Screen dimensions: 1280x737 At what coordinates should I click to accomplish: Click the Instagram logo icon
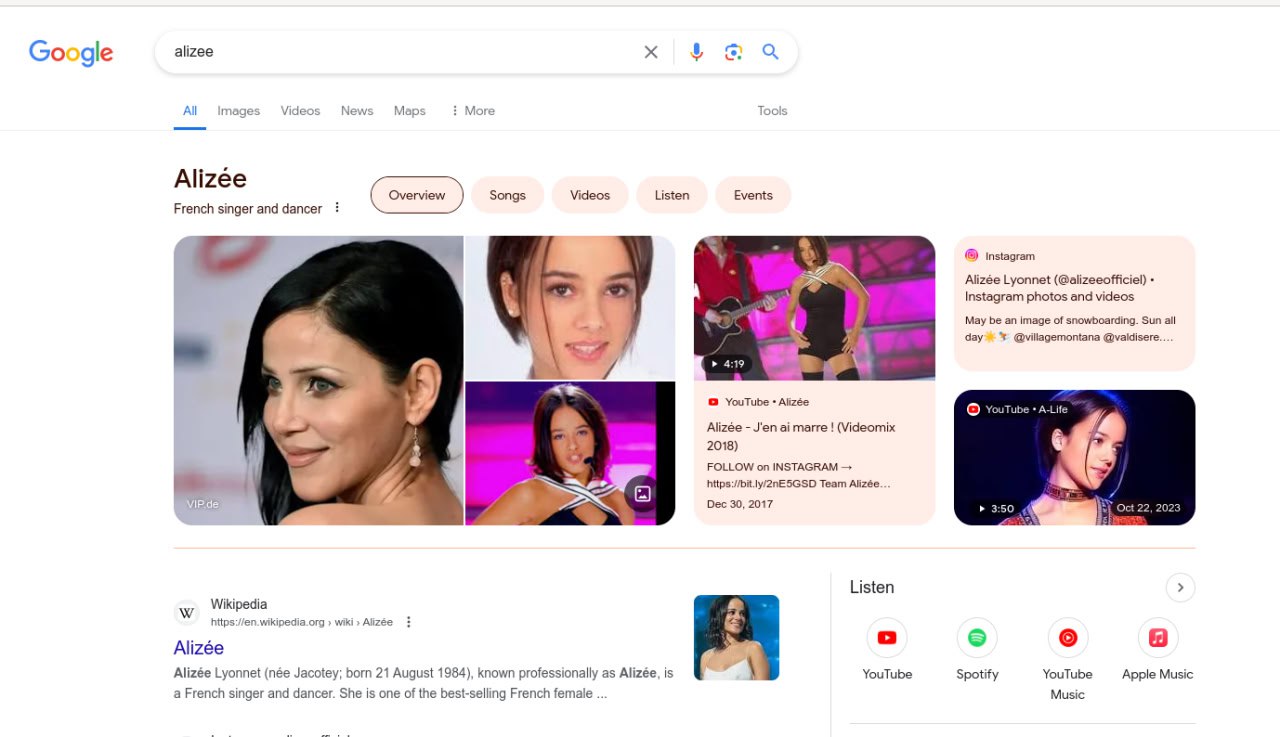coord(971,256)
